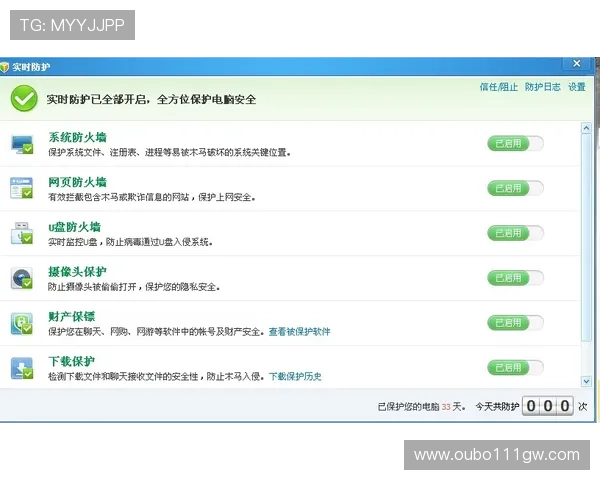Click the 今天共防护 label
Viewport: 600px width, 480px height.
pyautogui.click(x=497, y=407)
